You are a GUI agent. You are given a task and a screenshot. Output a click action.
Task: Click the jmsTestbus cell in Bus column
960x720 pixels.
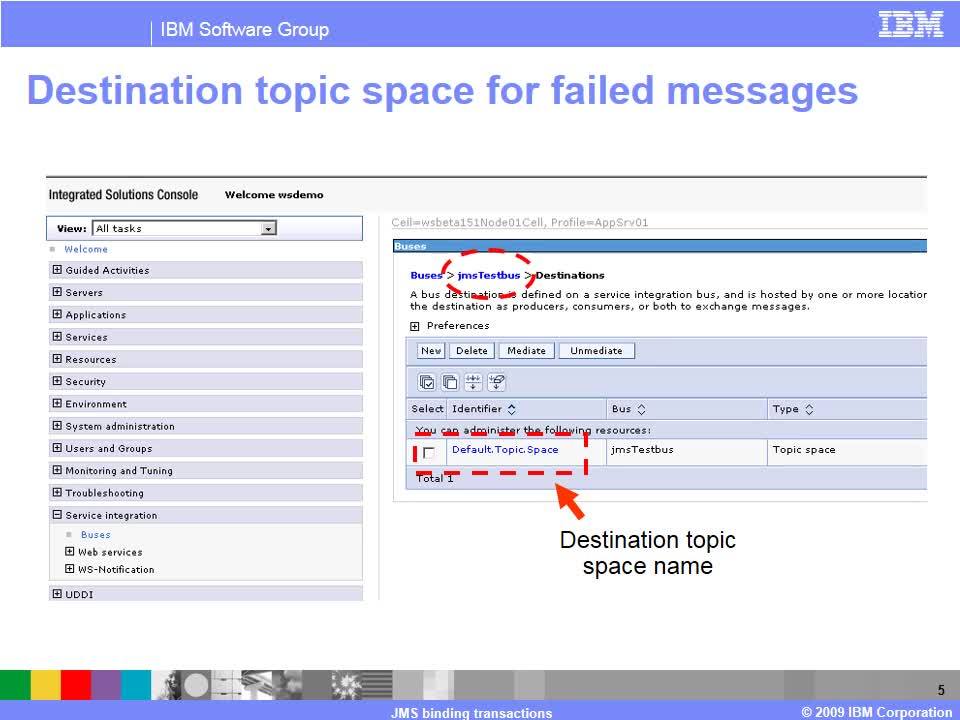coord(642,449)
